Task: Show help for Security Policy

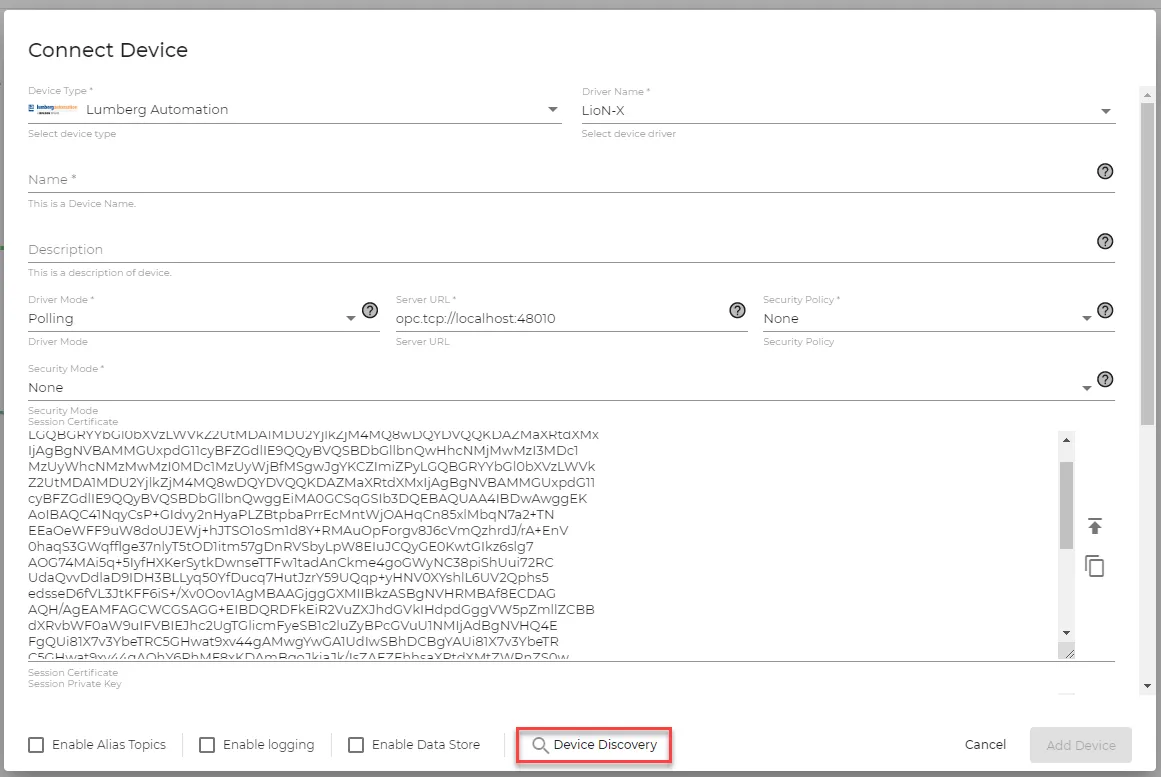Action: (1105, 310)
